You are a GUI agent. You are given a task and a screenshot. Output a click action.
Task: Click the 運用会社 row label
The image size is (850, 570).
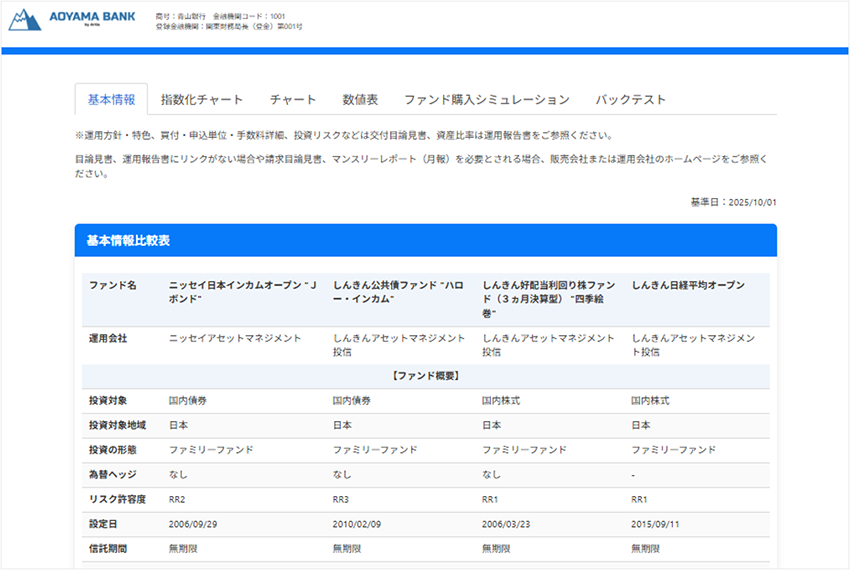(x=108, y=339)
